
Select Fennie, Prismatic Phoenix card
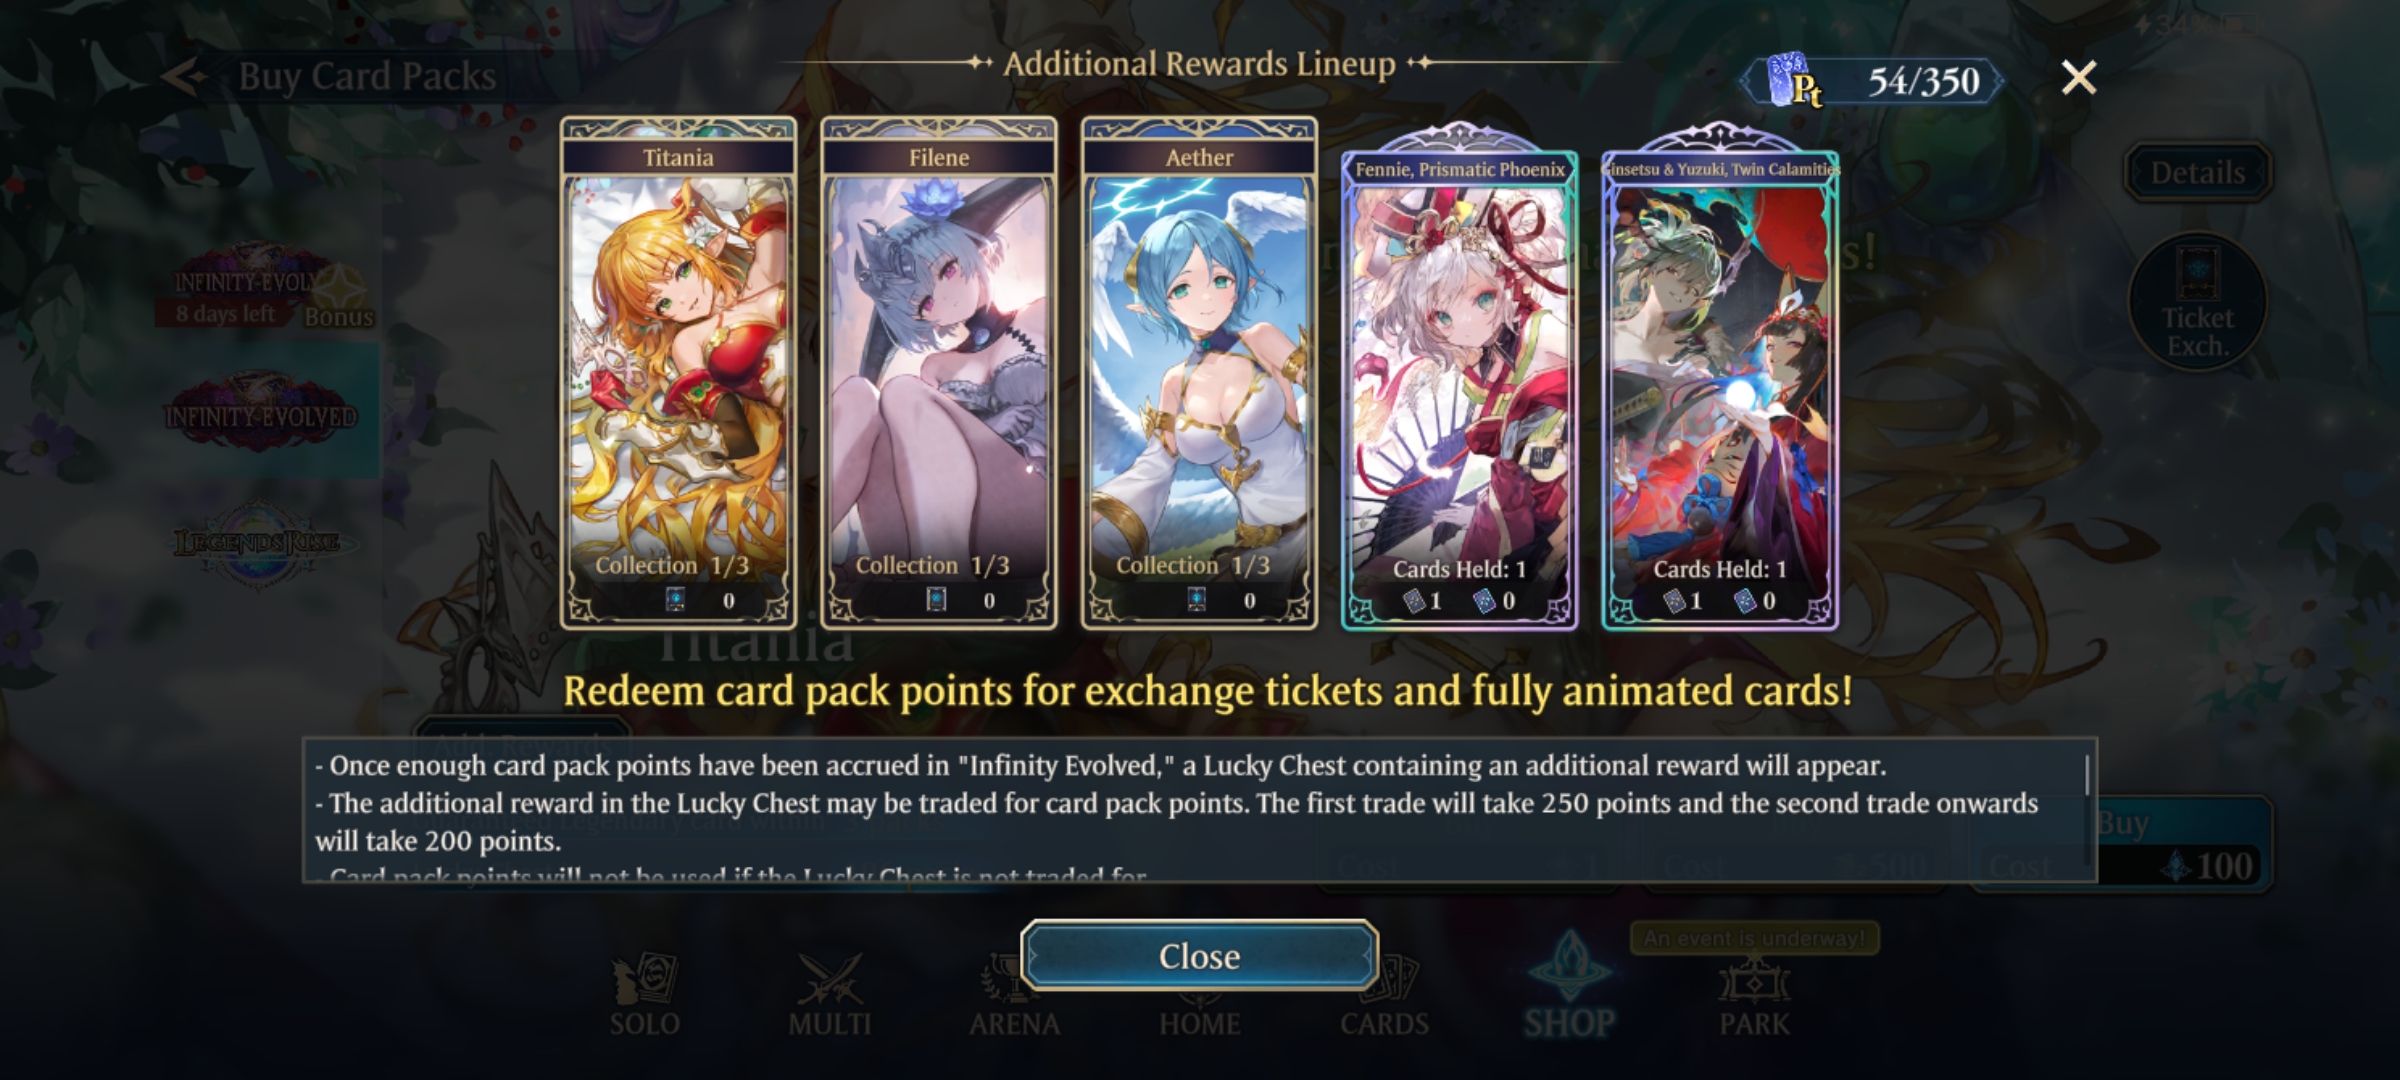coord(1459,378)
